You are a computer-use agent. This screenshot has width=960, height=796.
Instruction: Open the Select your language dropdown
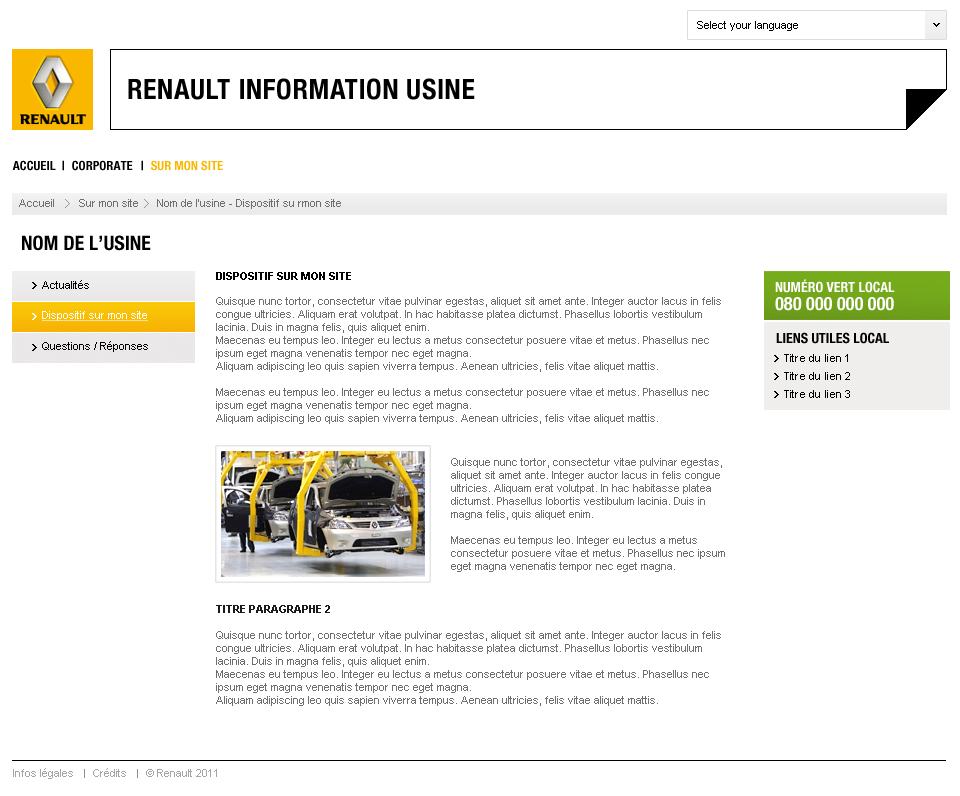pos(817,25)
